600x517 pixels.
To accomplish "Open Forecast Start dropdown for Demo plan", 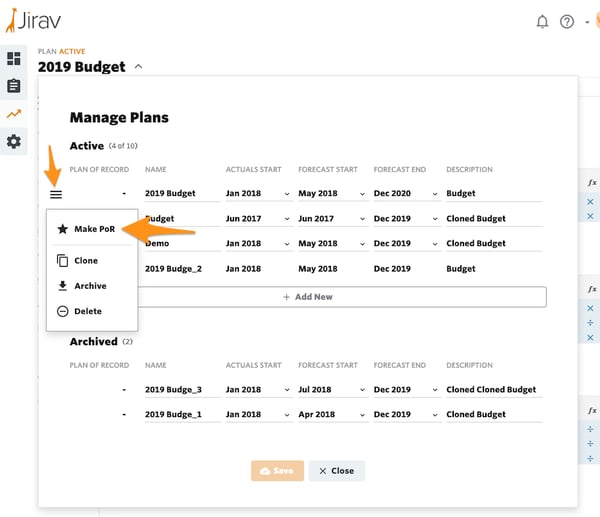I will [333, 244].
